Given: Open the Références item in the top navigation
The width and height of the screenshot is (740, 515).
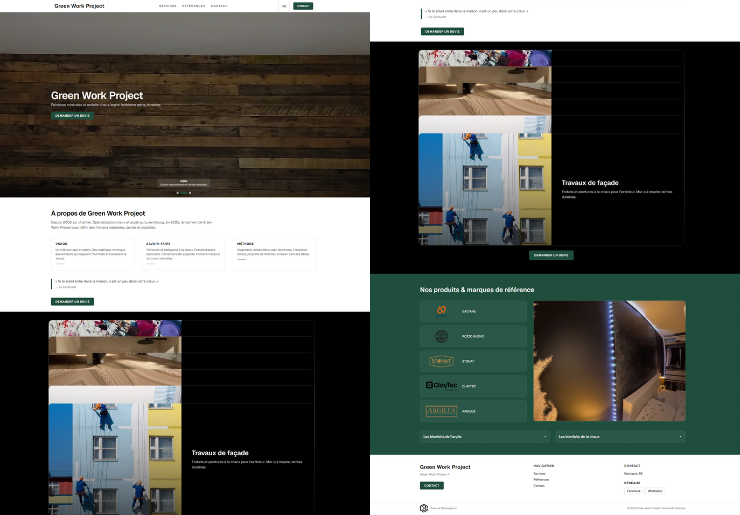Looking at the screenshot, I should click(193, 6).
